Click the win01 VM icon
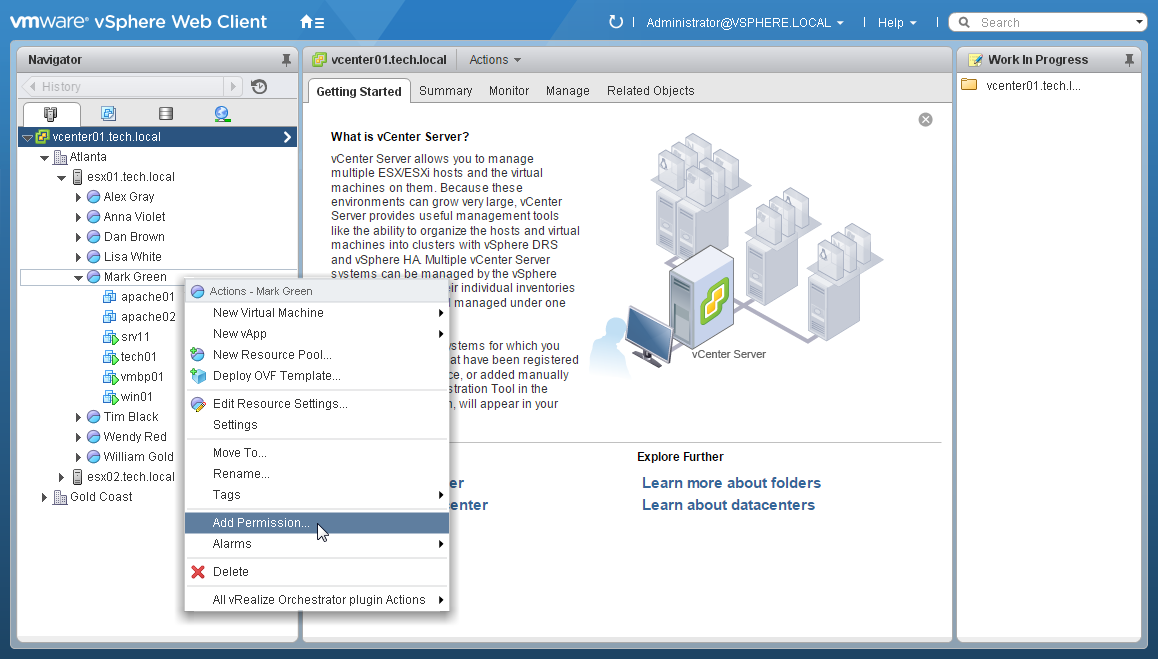This screenshot has width=1158, height=659. point(110,397)
